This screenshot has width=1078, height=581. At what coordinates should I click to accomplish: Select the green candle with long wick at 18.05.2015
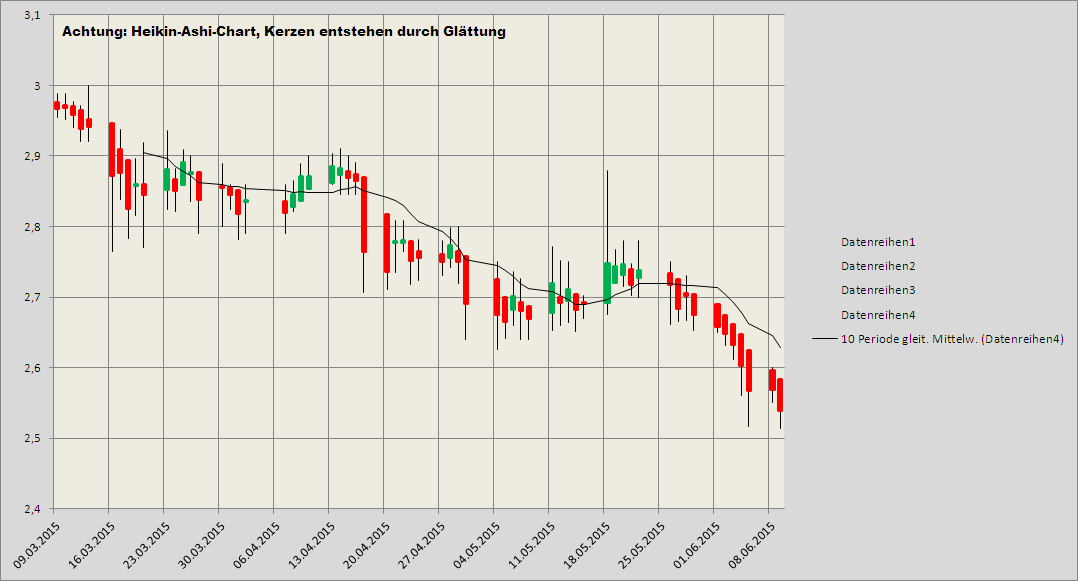coord(607,283)
